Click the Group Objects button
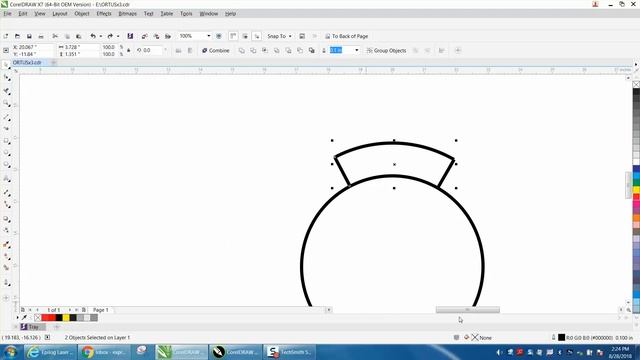 [386, 51]
